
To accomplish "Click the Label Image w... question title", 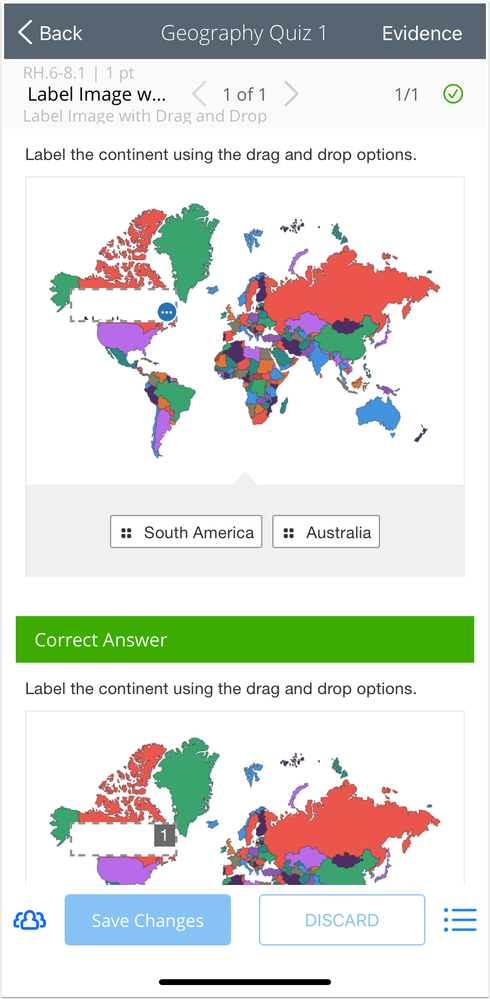I will pyautogui.click(x=96, y=95).
